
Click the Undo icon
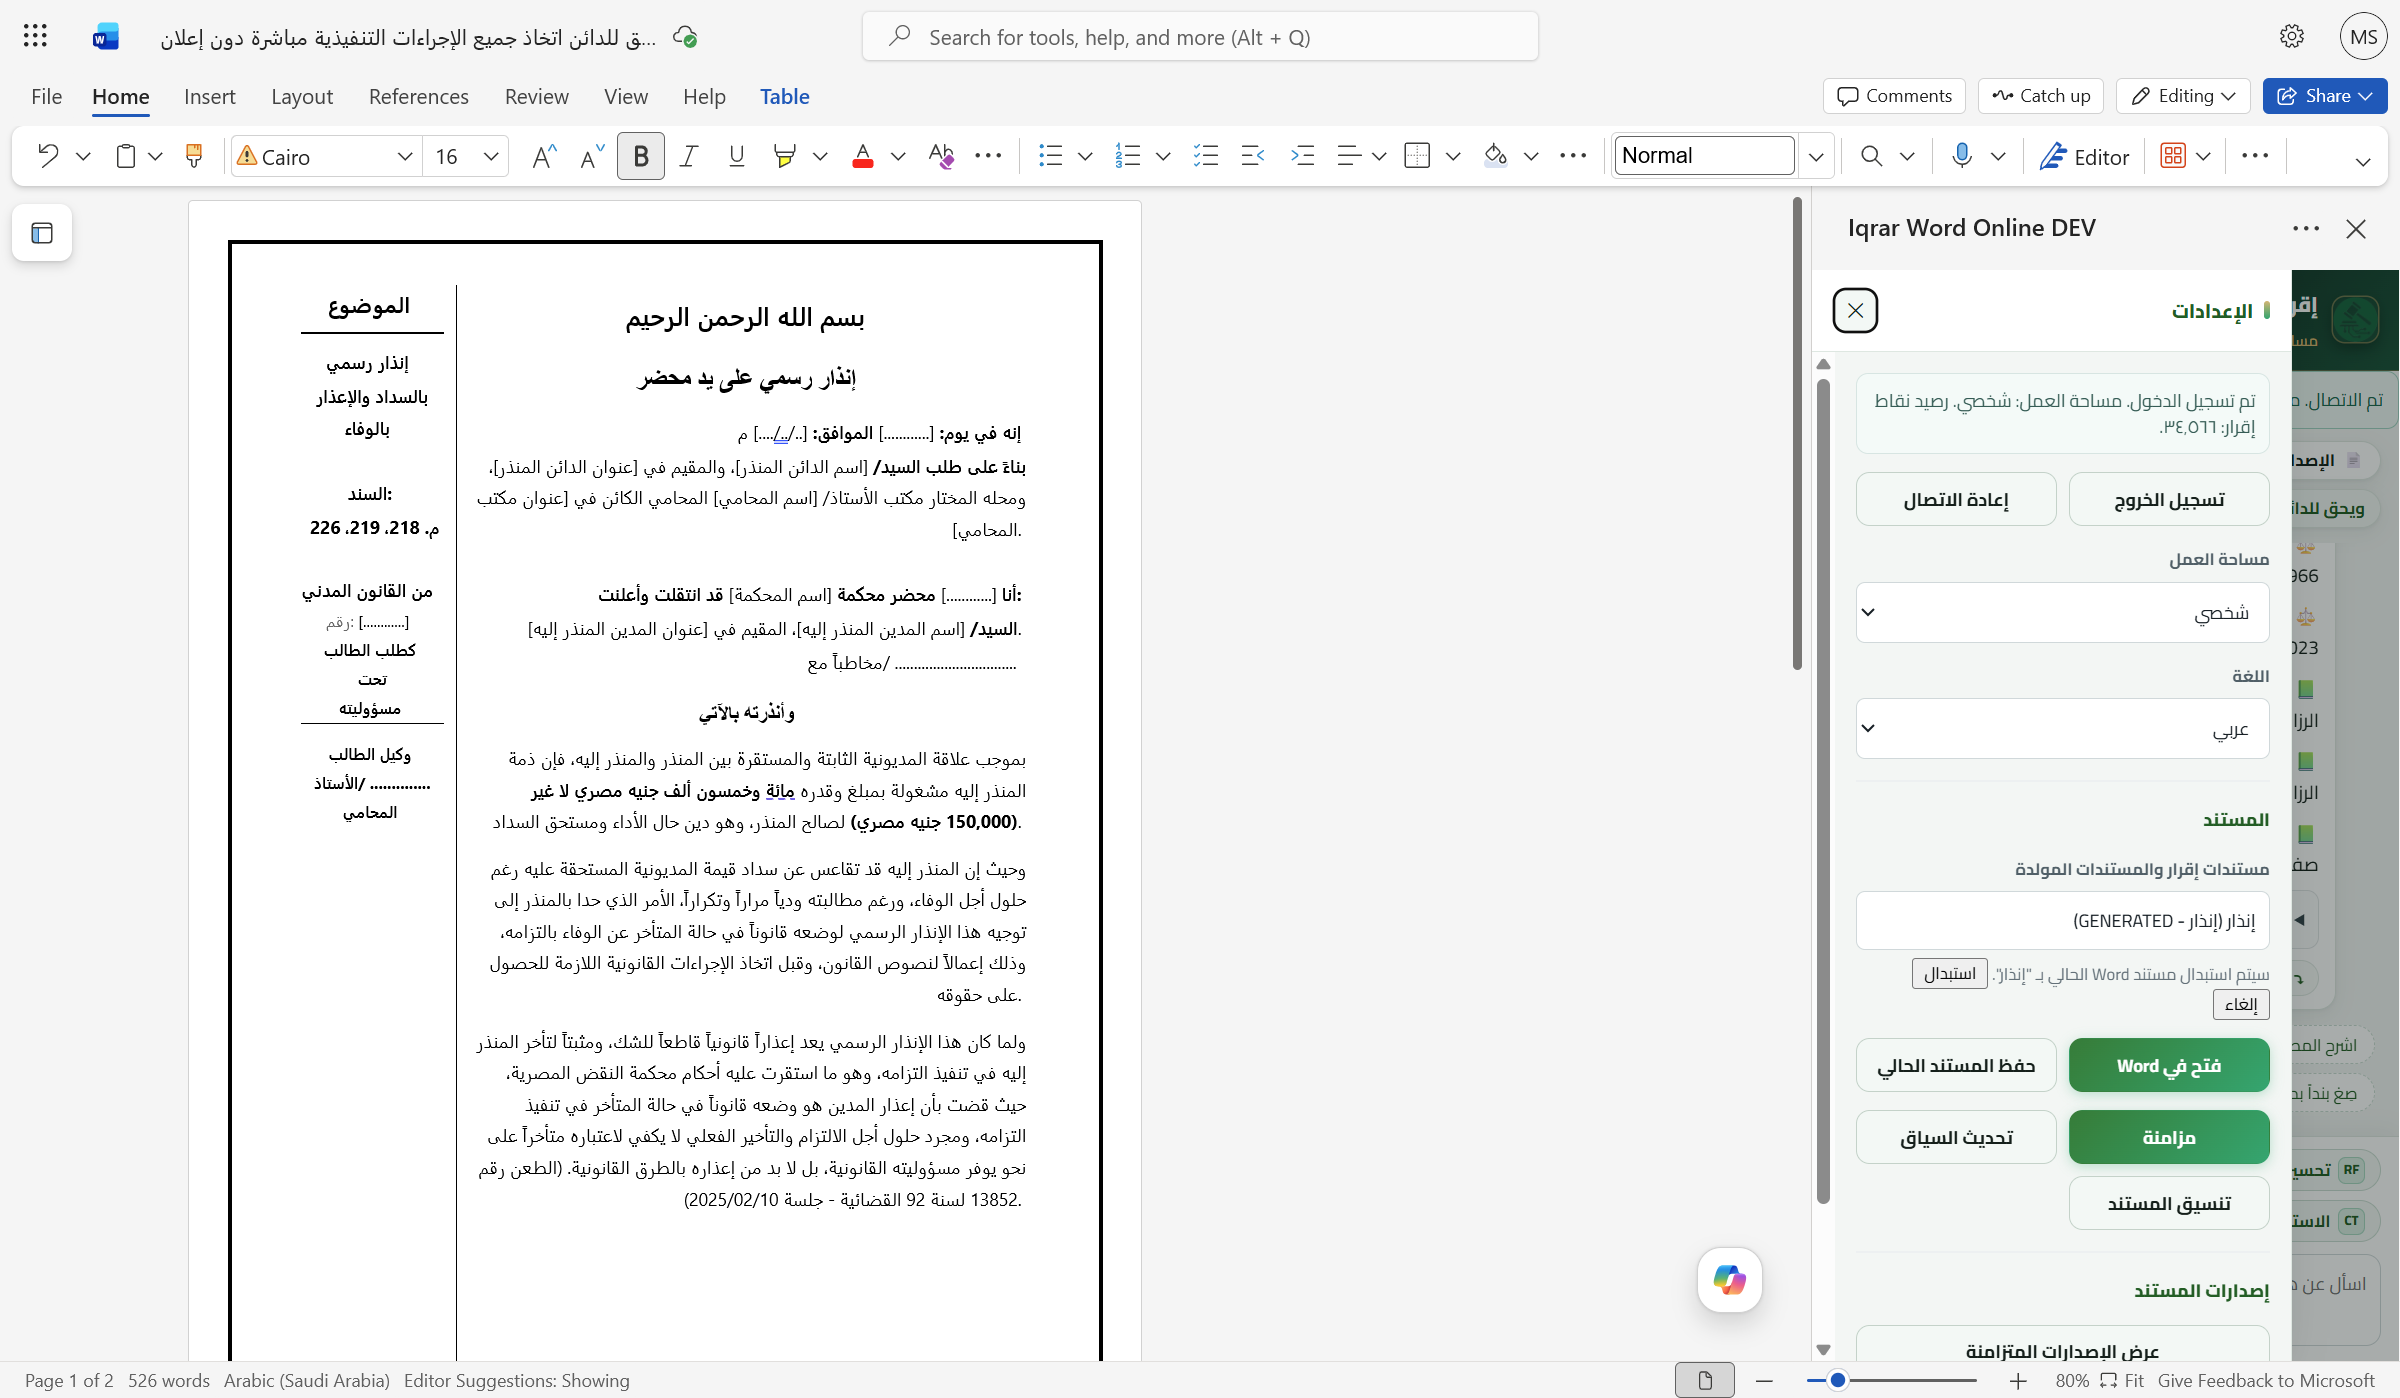coord(47,156)
